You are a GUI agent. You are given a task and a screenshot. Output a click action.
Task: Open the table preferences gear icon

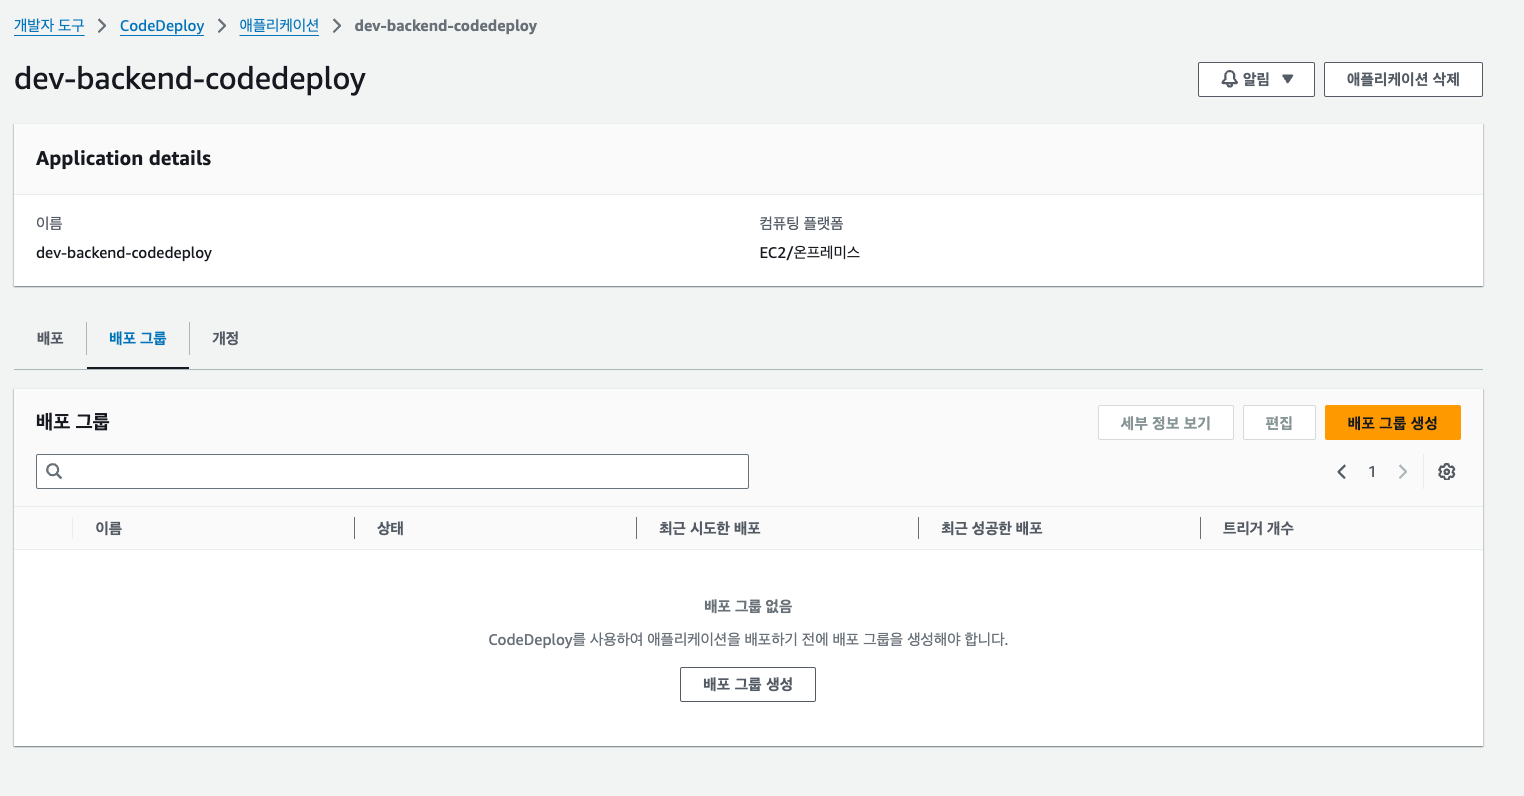(x=1446, y=472)
